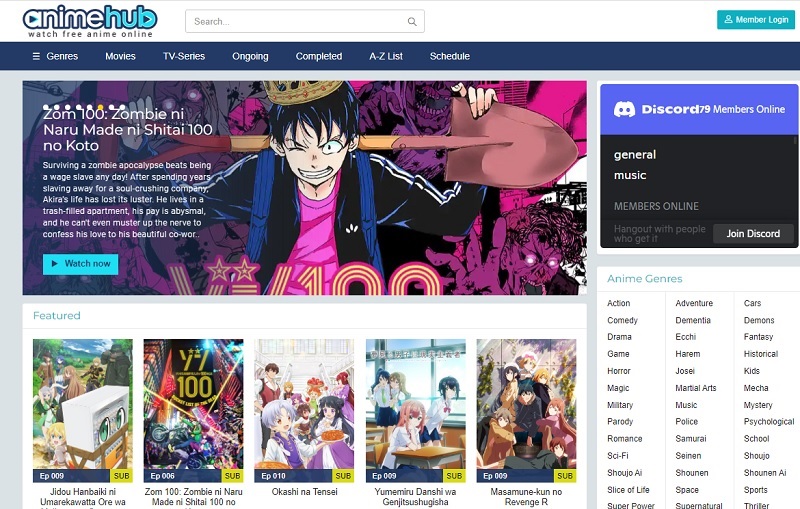Click the School genre link
Viewport: 800px width, 509px height.
pos(756,439)
